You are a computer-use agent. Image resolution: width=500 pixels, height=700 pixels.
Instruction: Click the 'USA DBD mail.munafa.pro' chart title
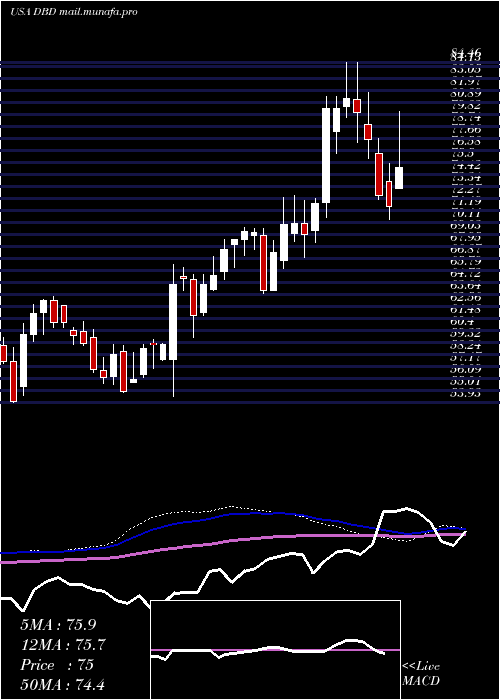[x=74, y=12]
